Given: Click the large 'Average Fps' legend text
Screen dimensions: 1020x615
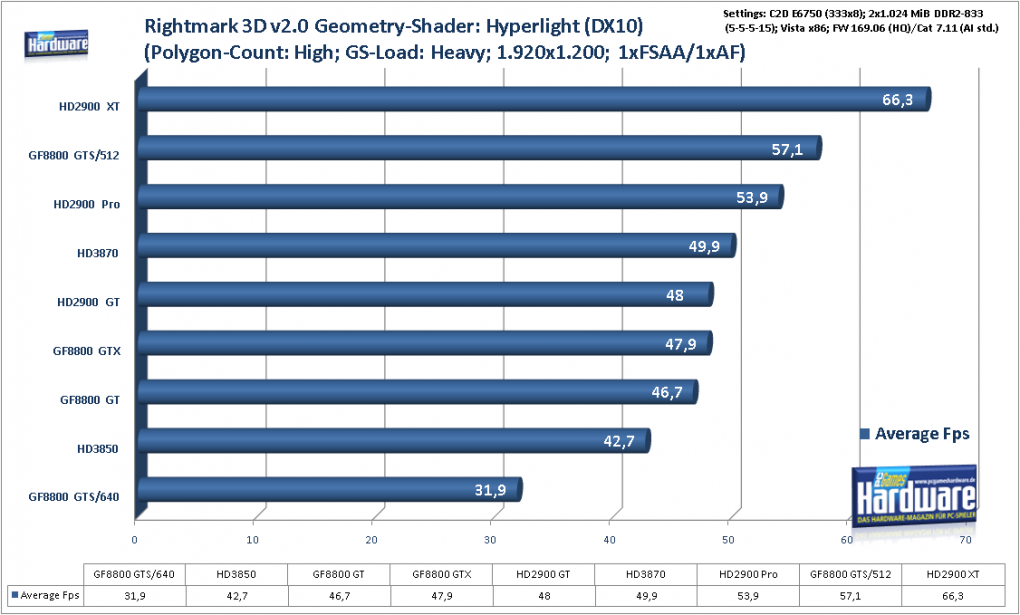Looking at the screenshot, I should tap(922, 434).
